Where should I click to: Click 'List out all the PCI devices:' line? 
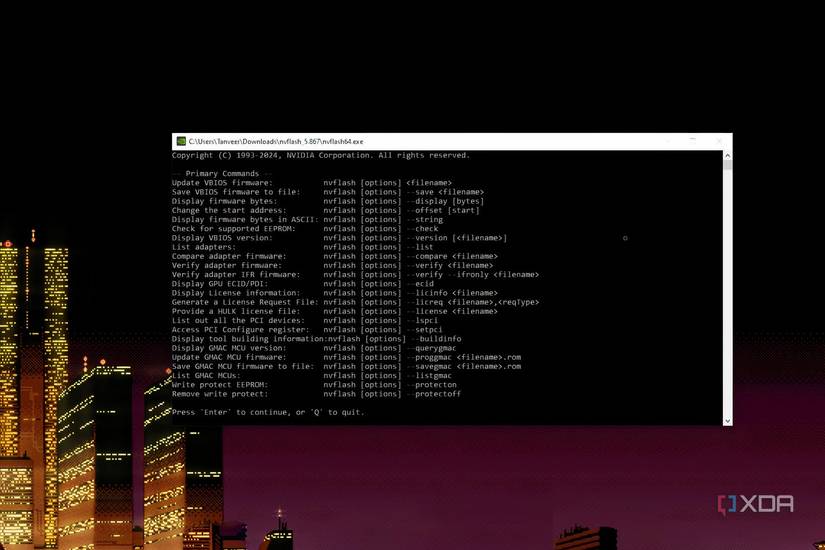pos(305,321)
